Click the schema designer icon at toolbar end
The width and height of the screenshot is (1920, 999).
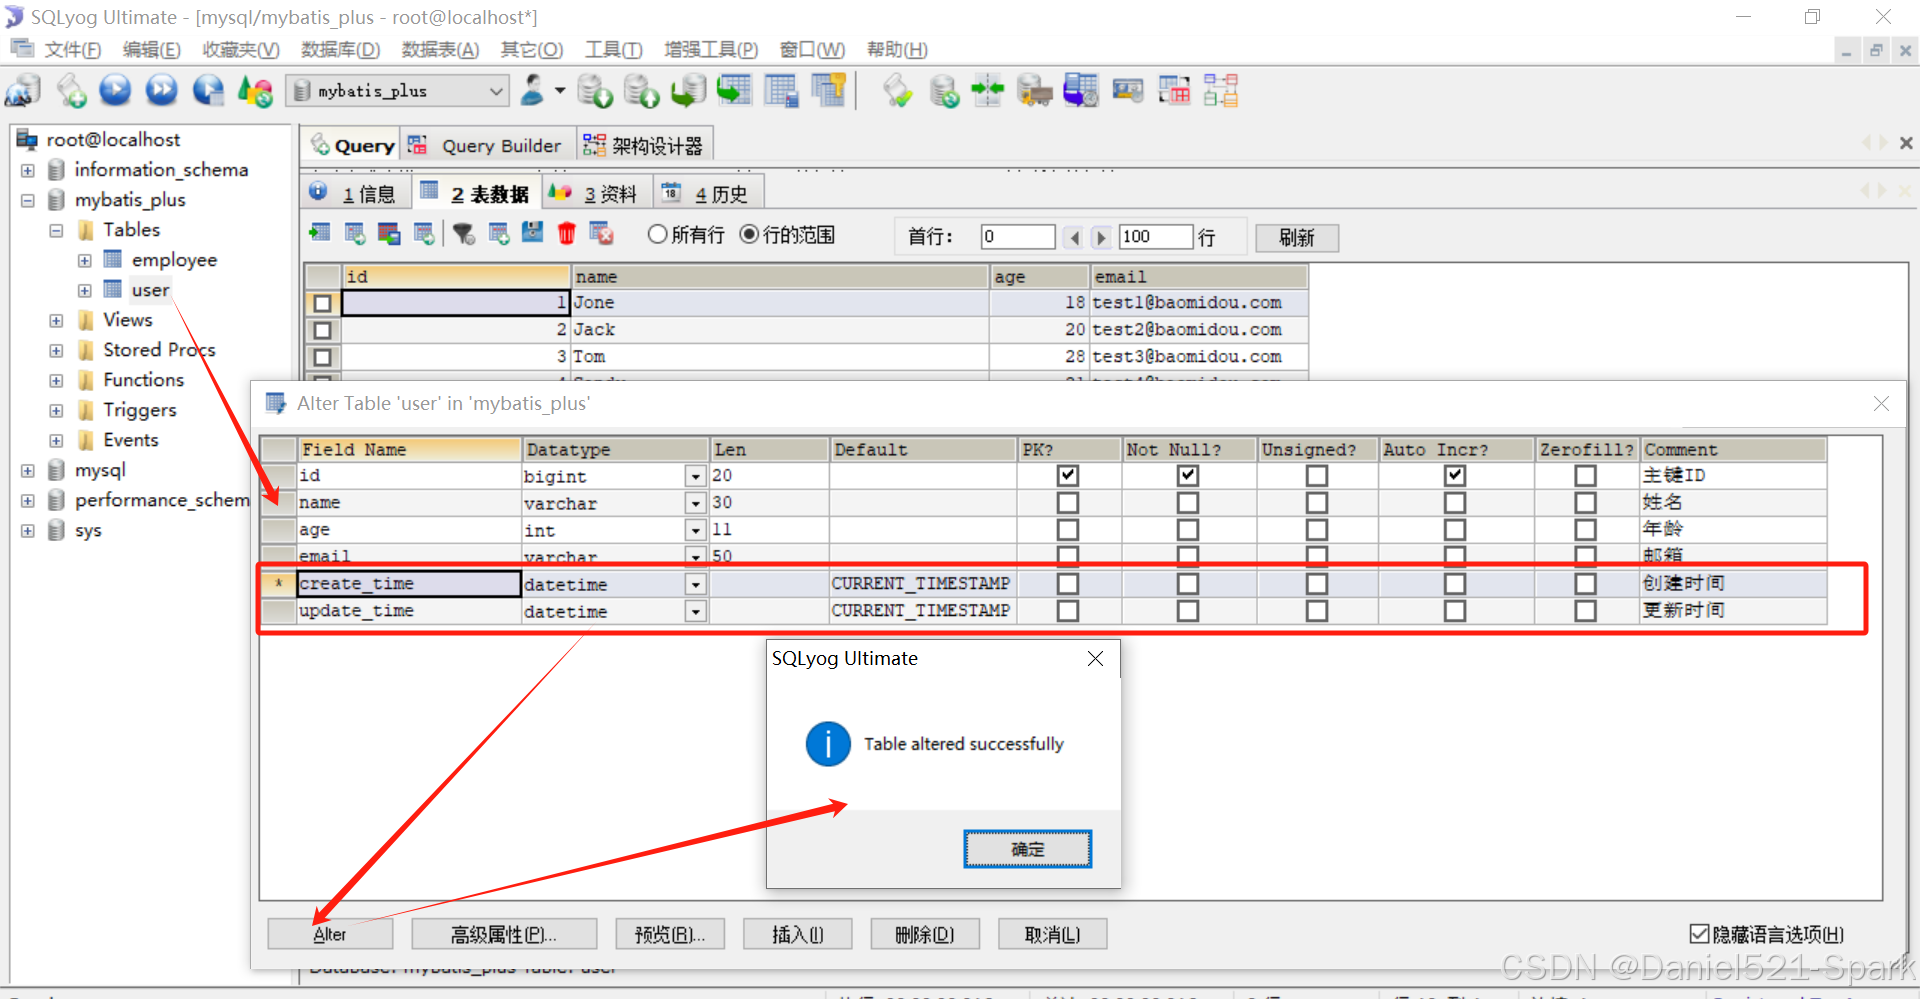tap(1221, 91)
